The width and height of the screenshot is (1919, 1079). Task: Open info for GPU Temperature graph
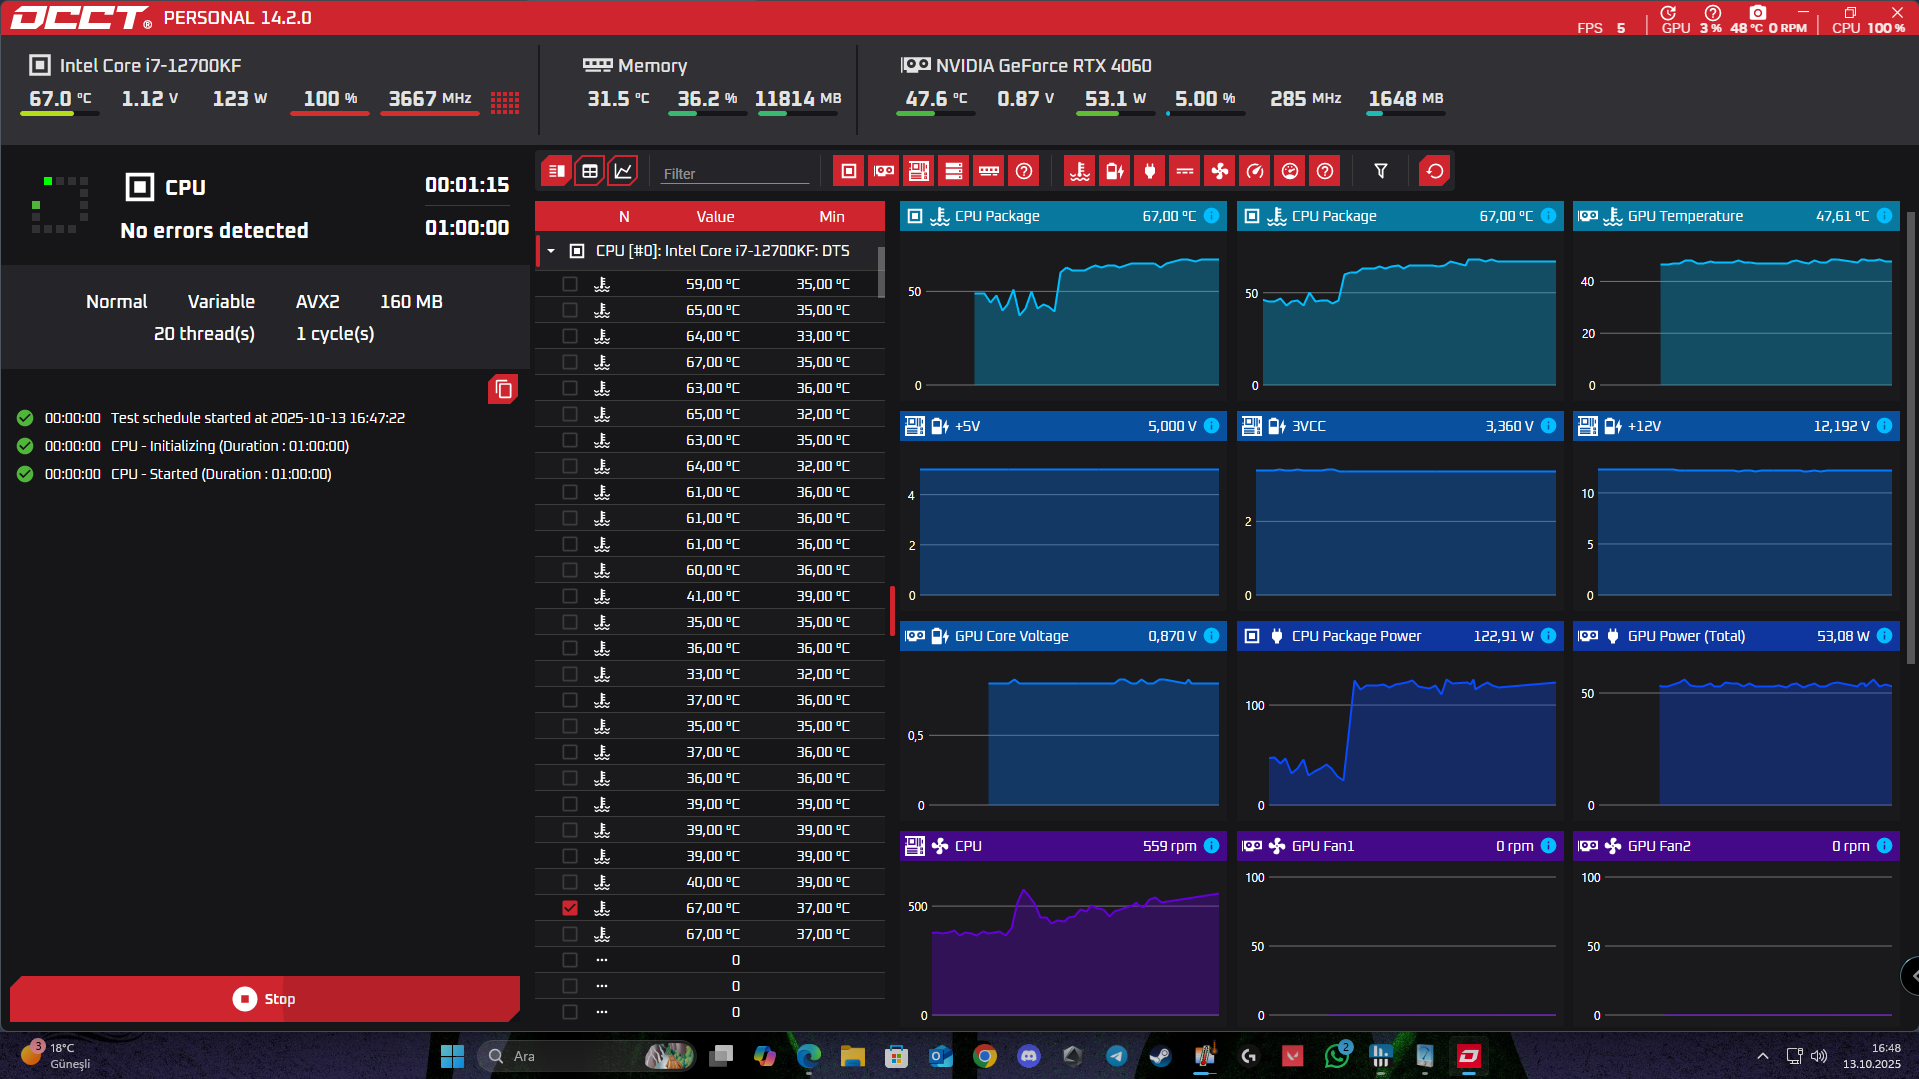coord(1884,216)
